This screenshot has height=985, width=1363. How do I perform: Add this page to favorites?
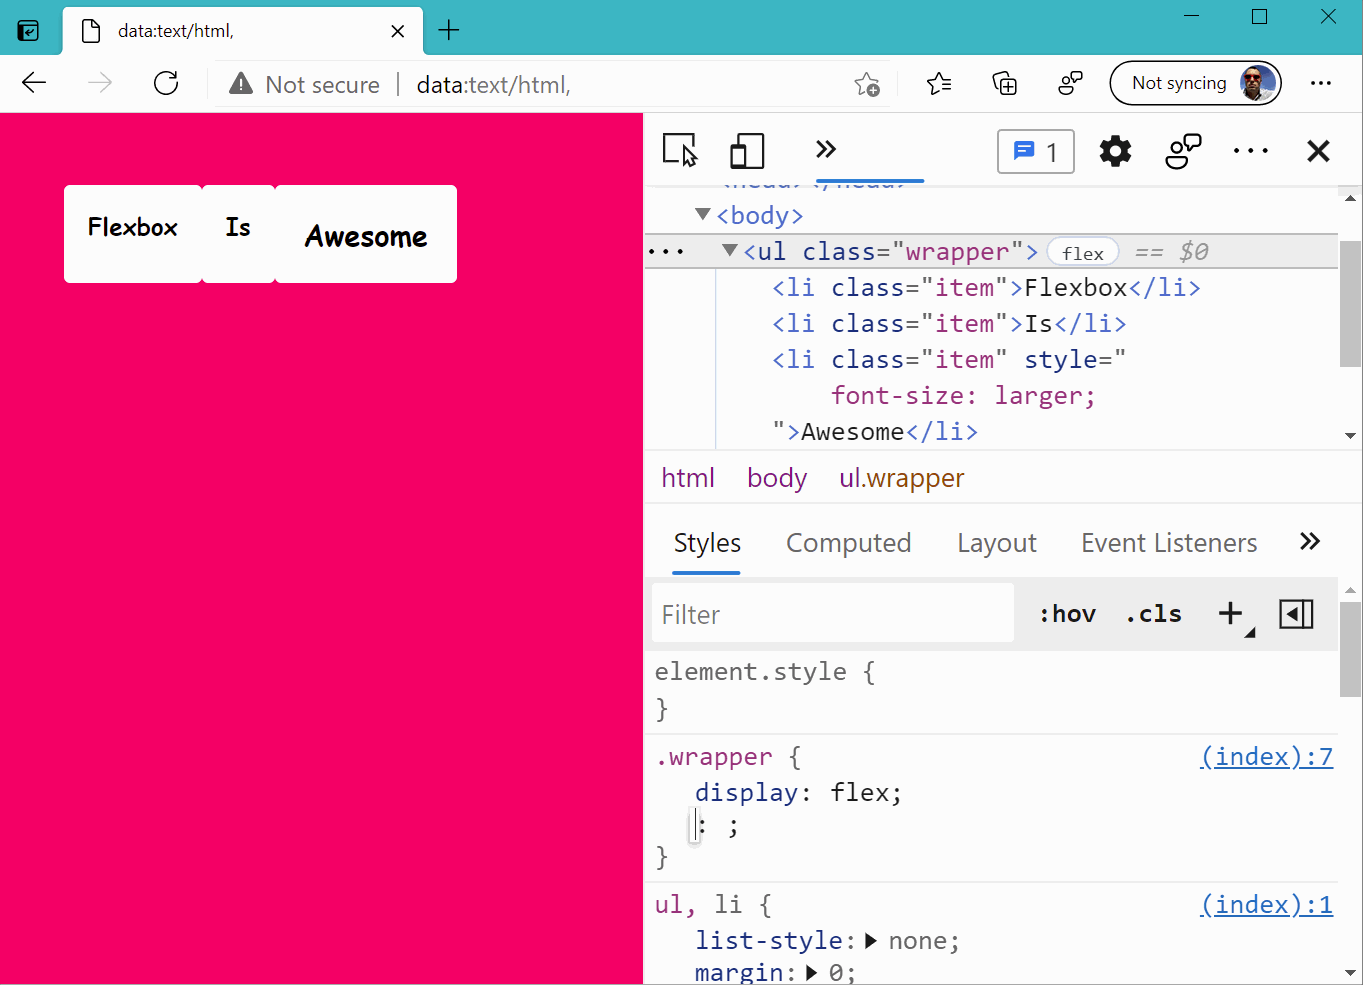(867, 85)
